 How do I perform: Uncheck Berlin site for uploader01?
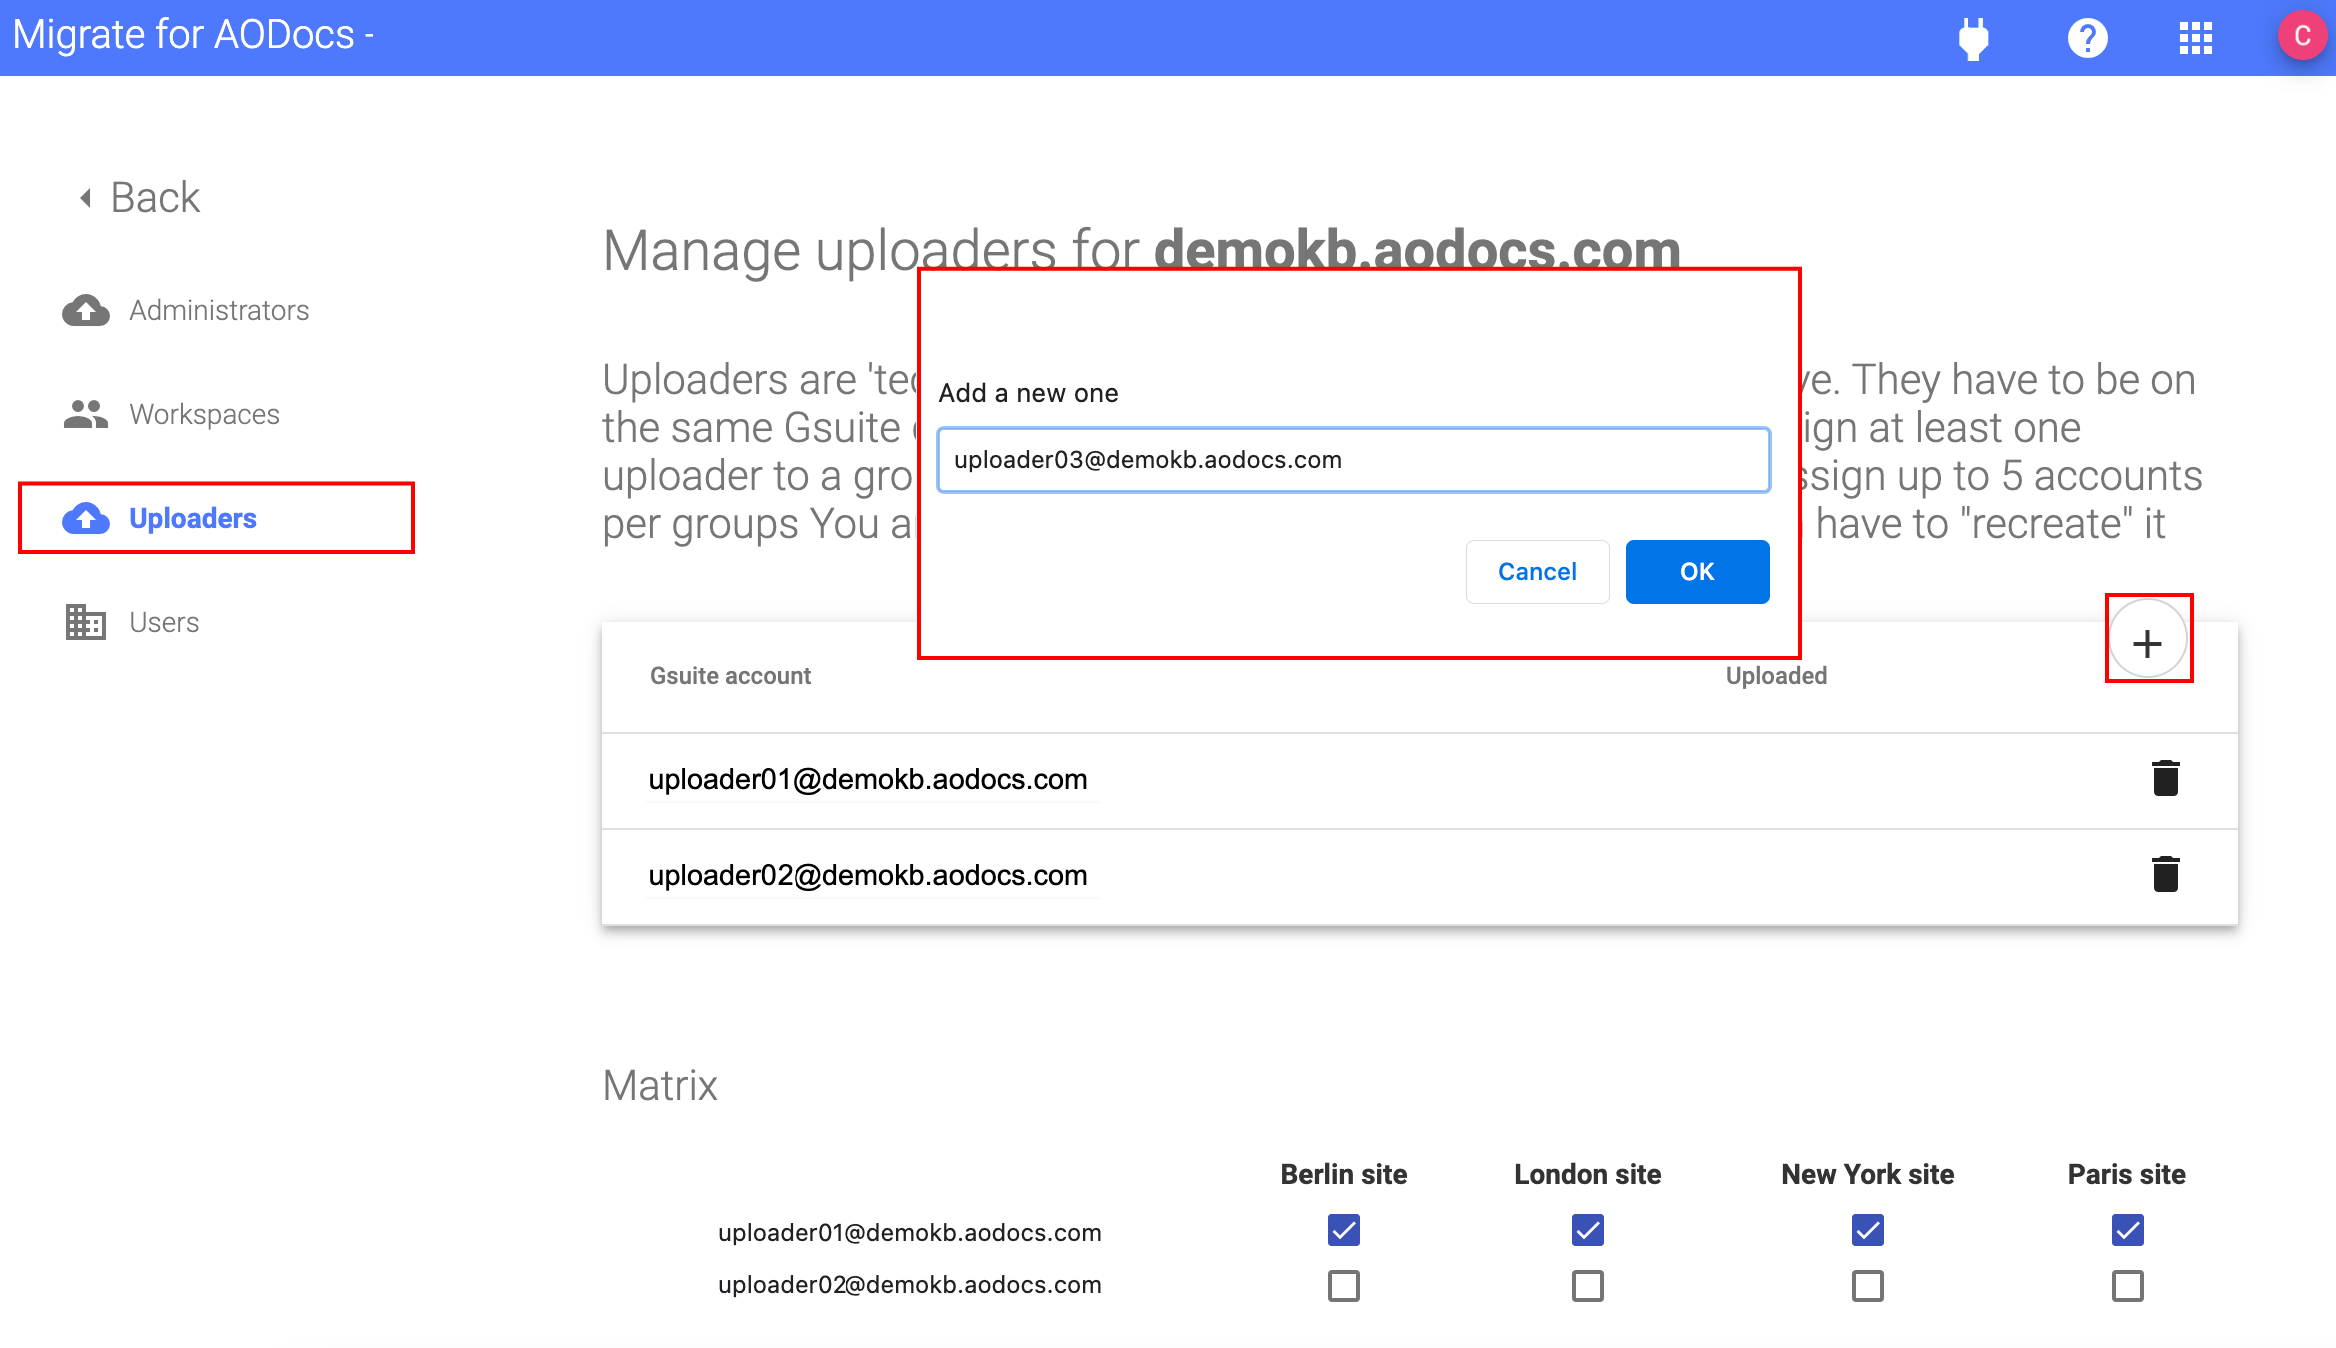pos(1343,1230)
